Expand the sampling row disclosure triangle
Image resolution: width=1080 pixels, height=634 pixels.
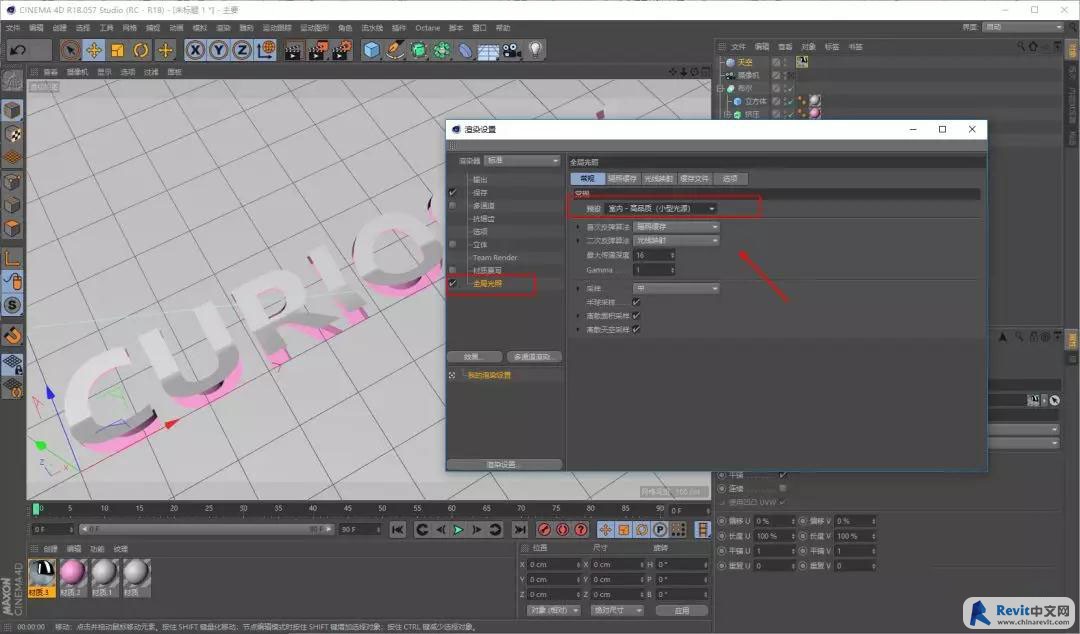tap(578, 288)
